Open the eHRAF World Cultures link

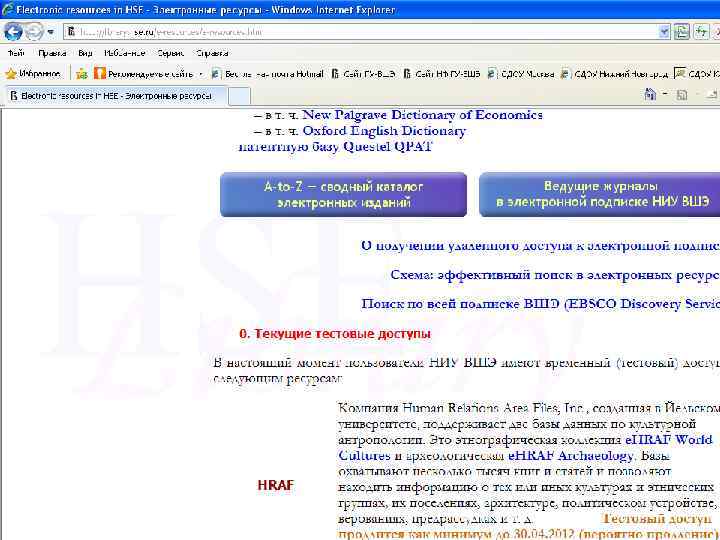point(525,447)
